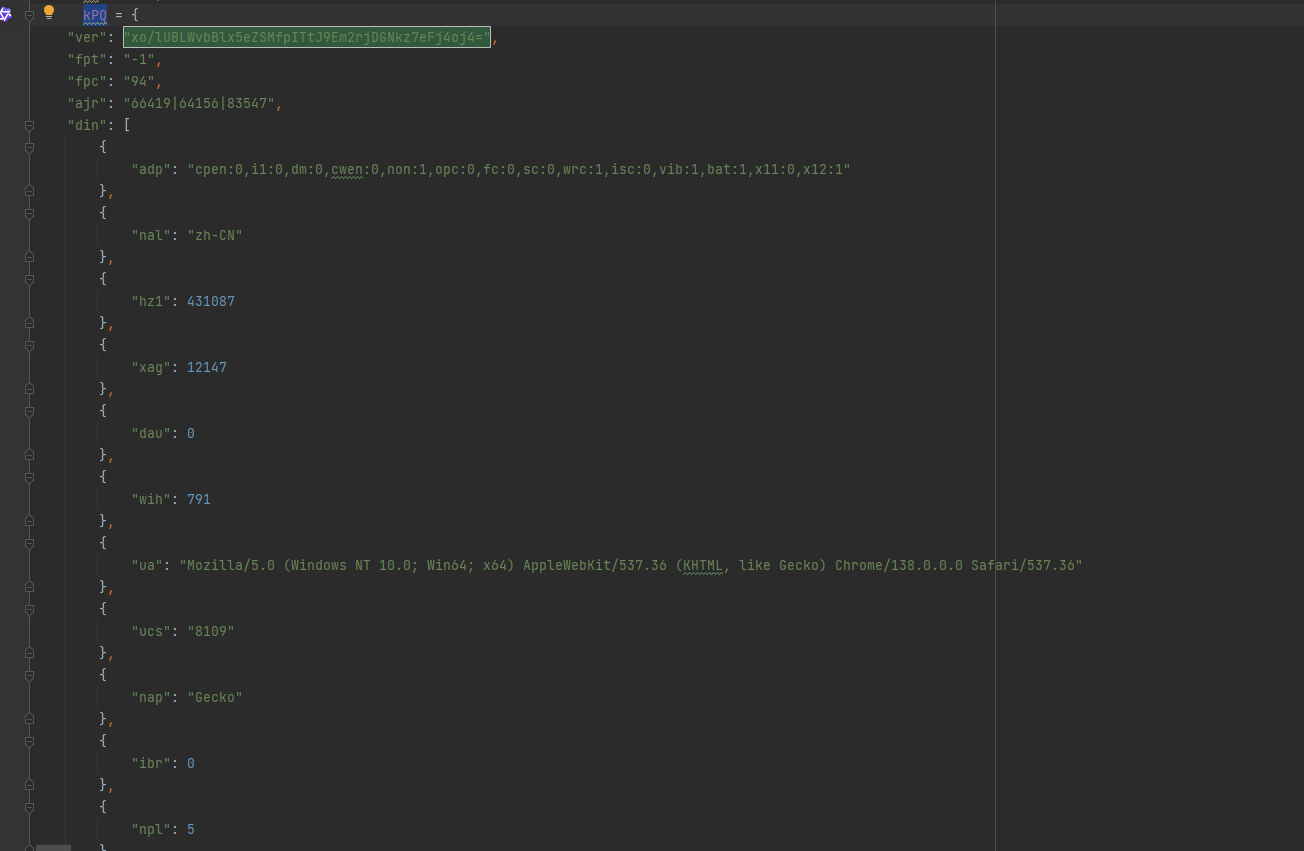Click the long "cpen:0,i1:0,..." adp string

tap(519, 169)
